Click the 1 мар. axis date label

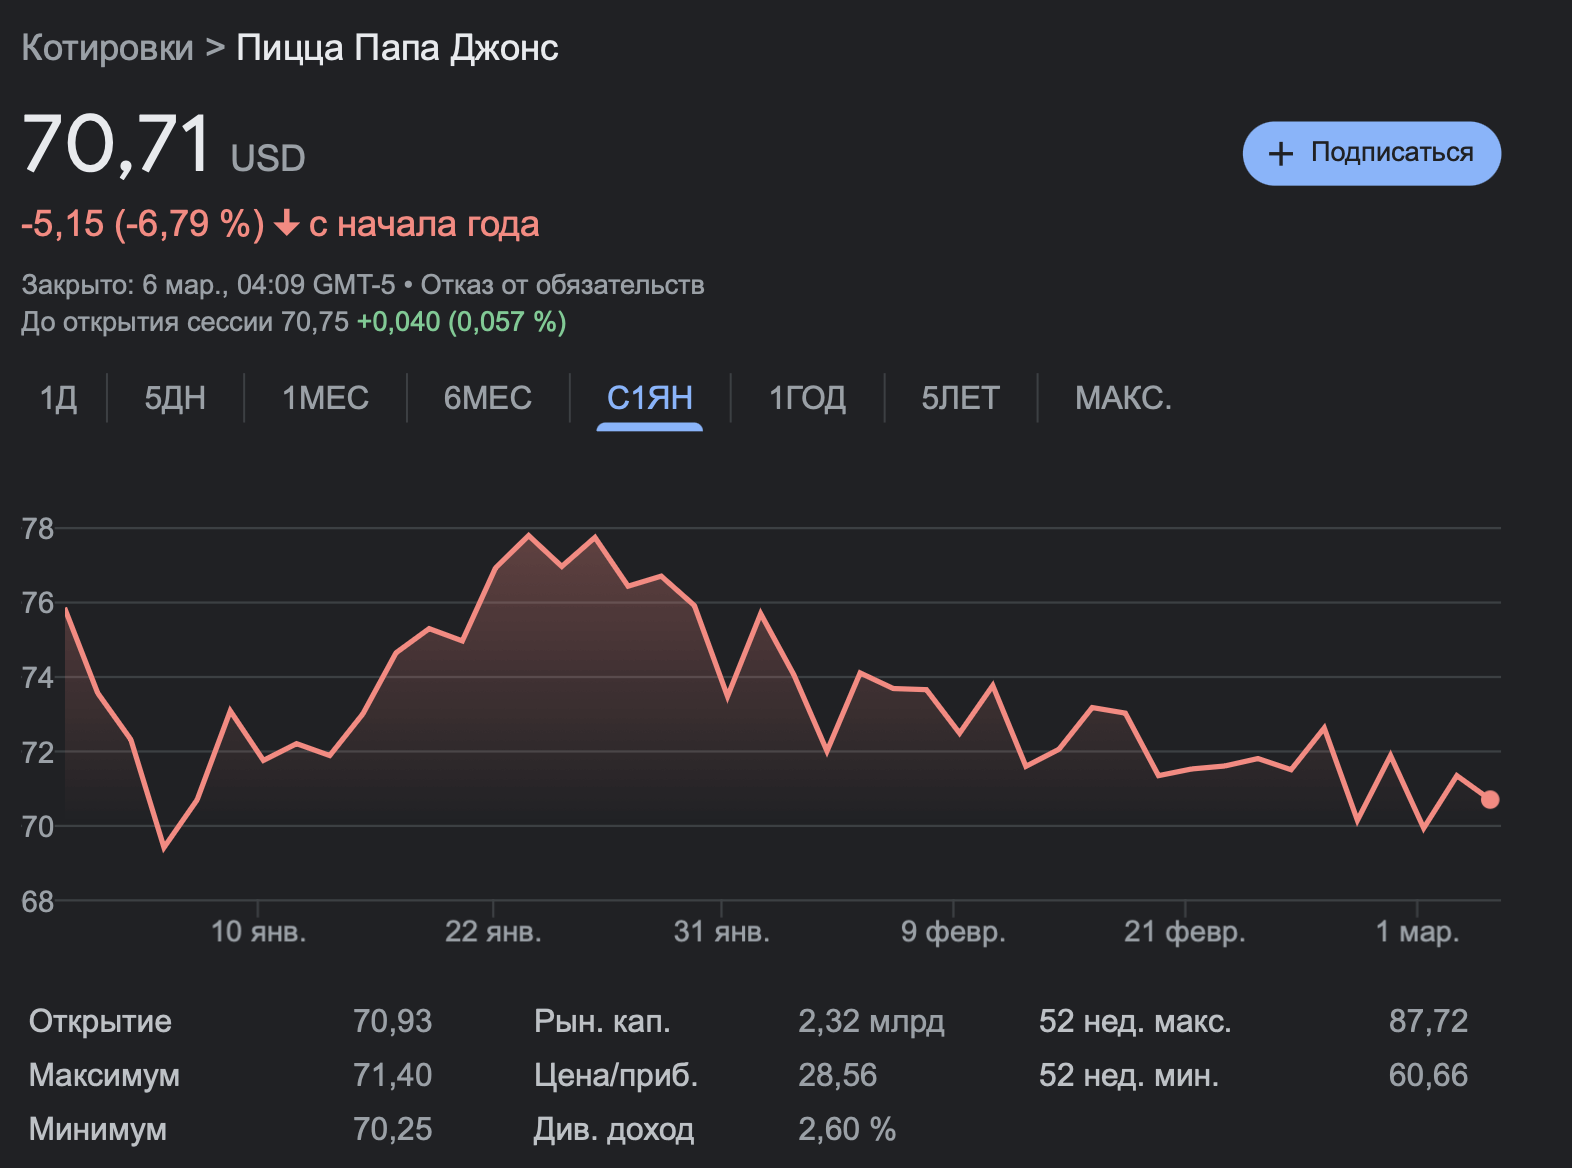click(1417, 932)
